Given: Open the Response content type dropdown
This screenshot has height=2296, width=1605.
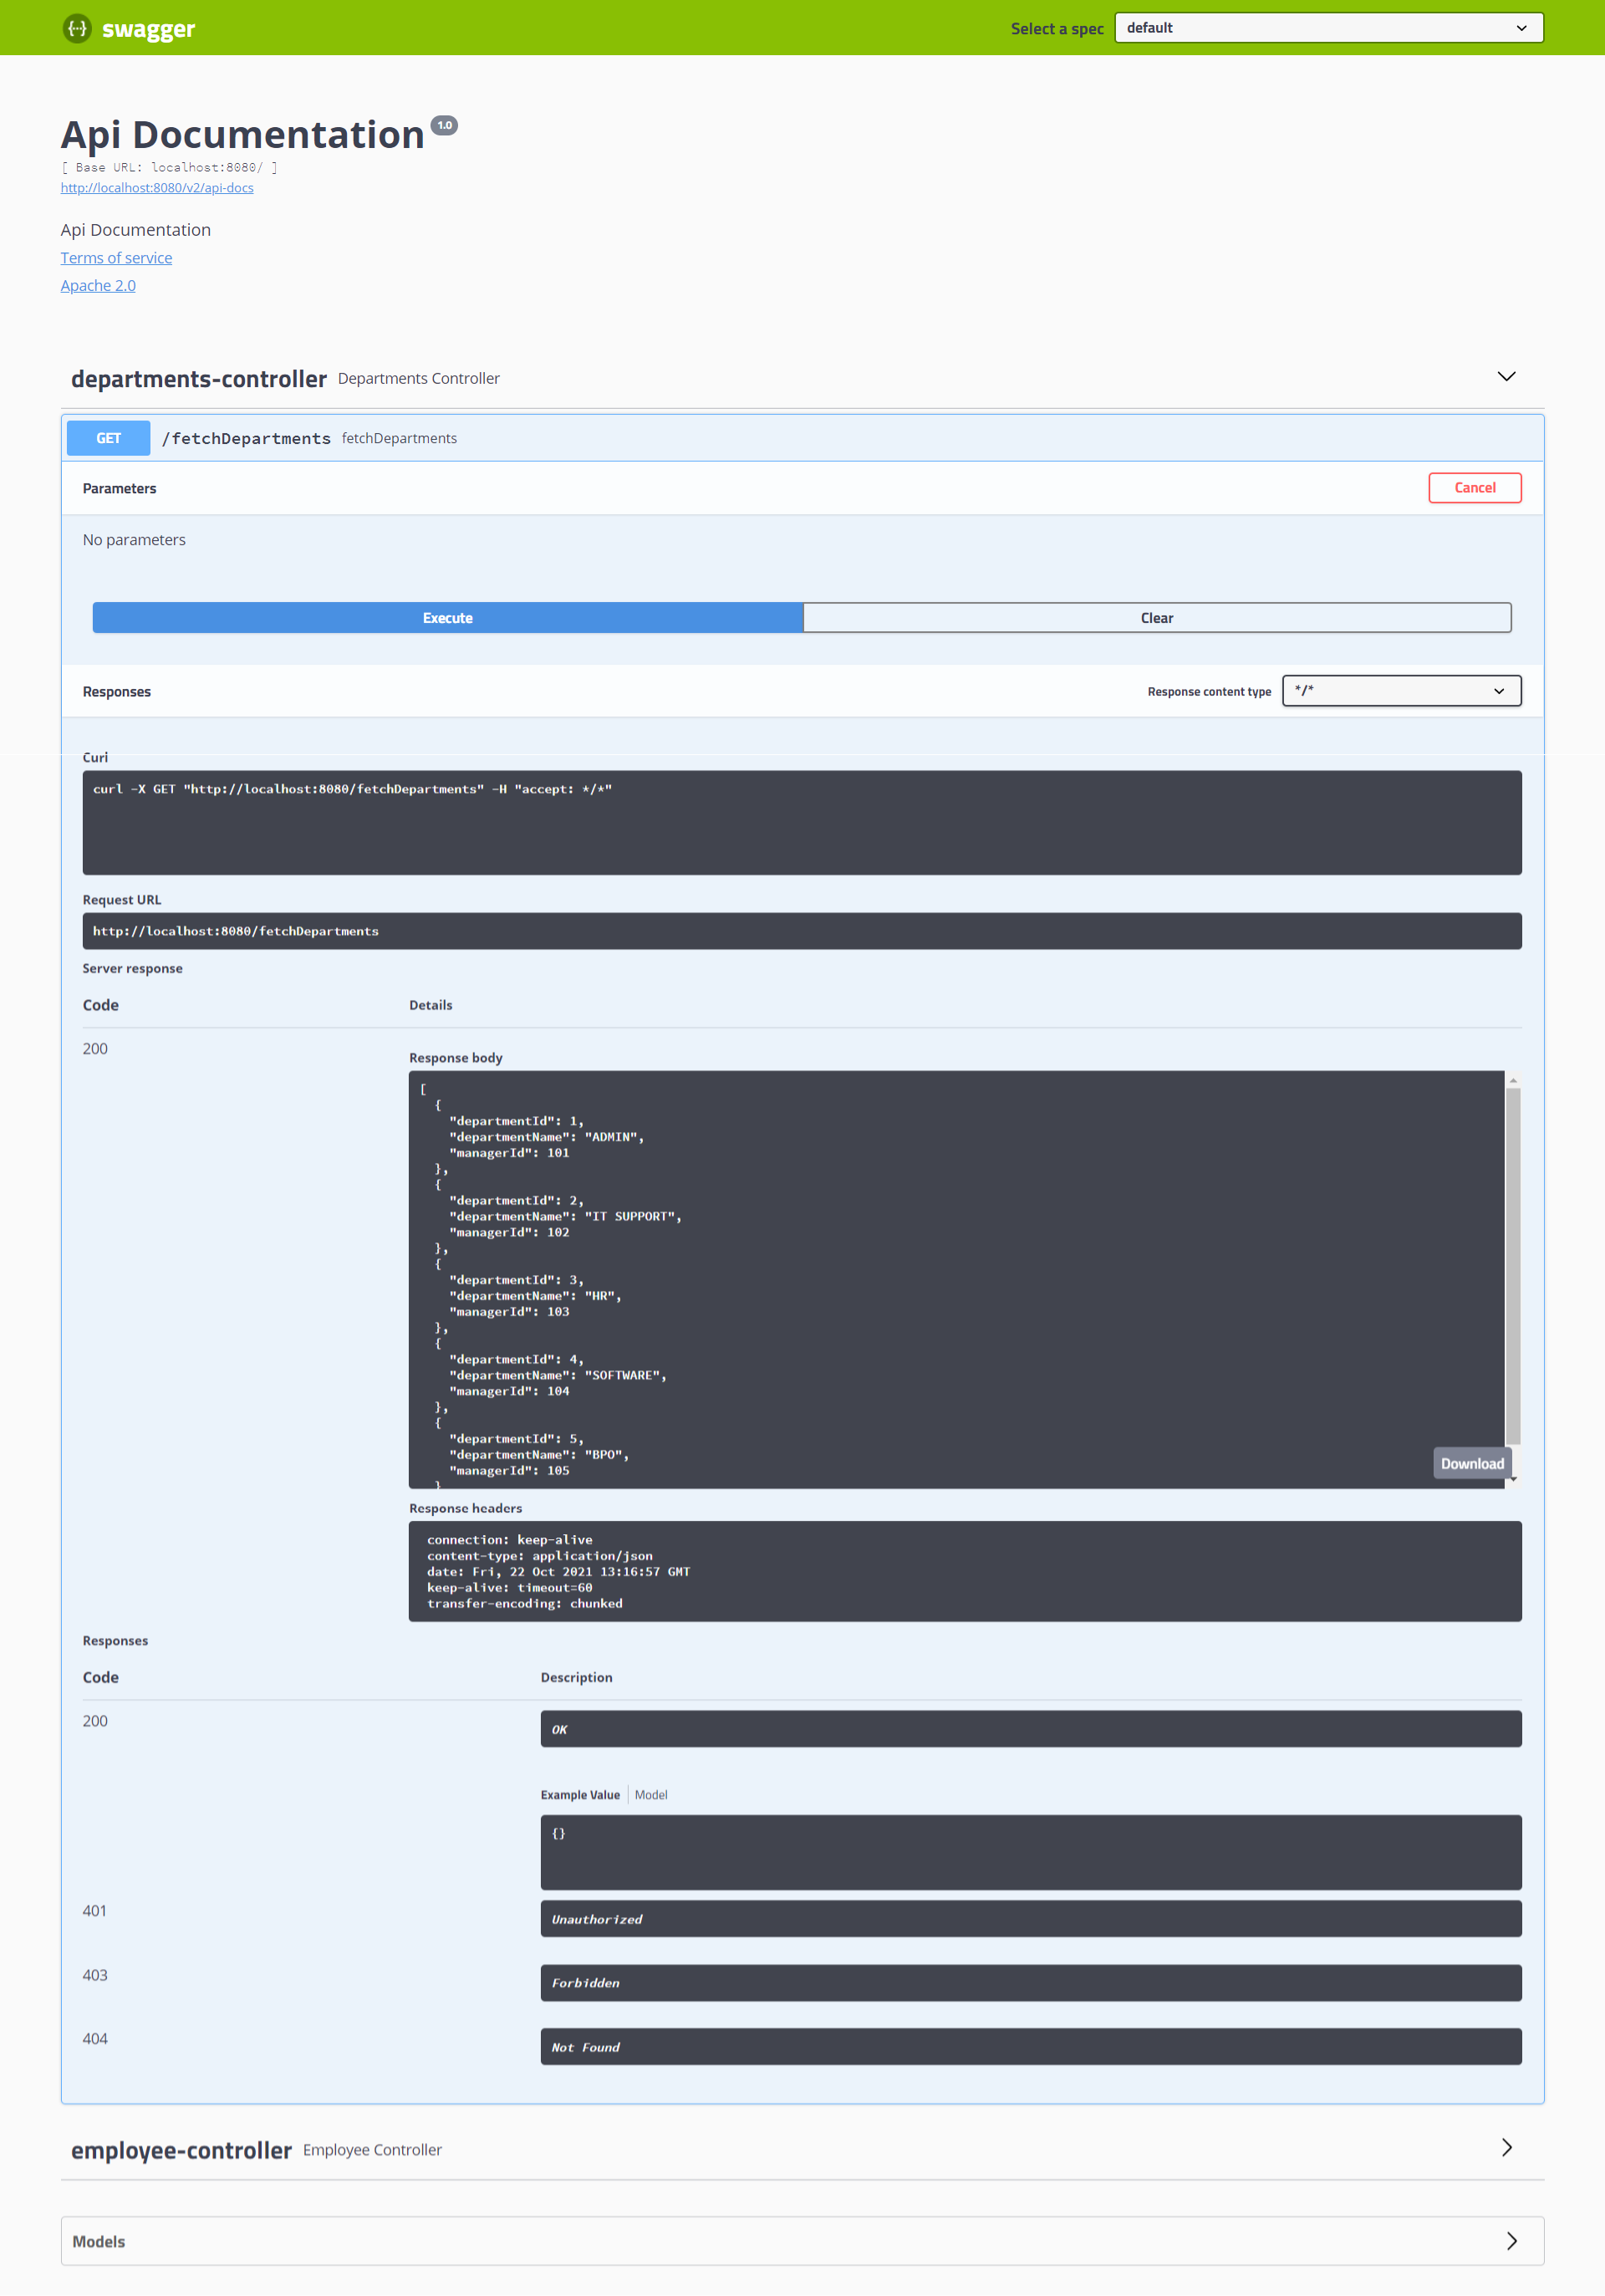Looking at the screenshot, I should 1401,690.
